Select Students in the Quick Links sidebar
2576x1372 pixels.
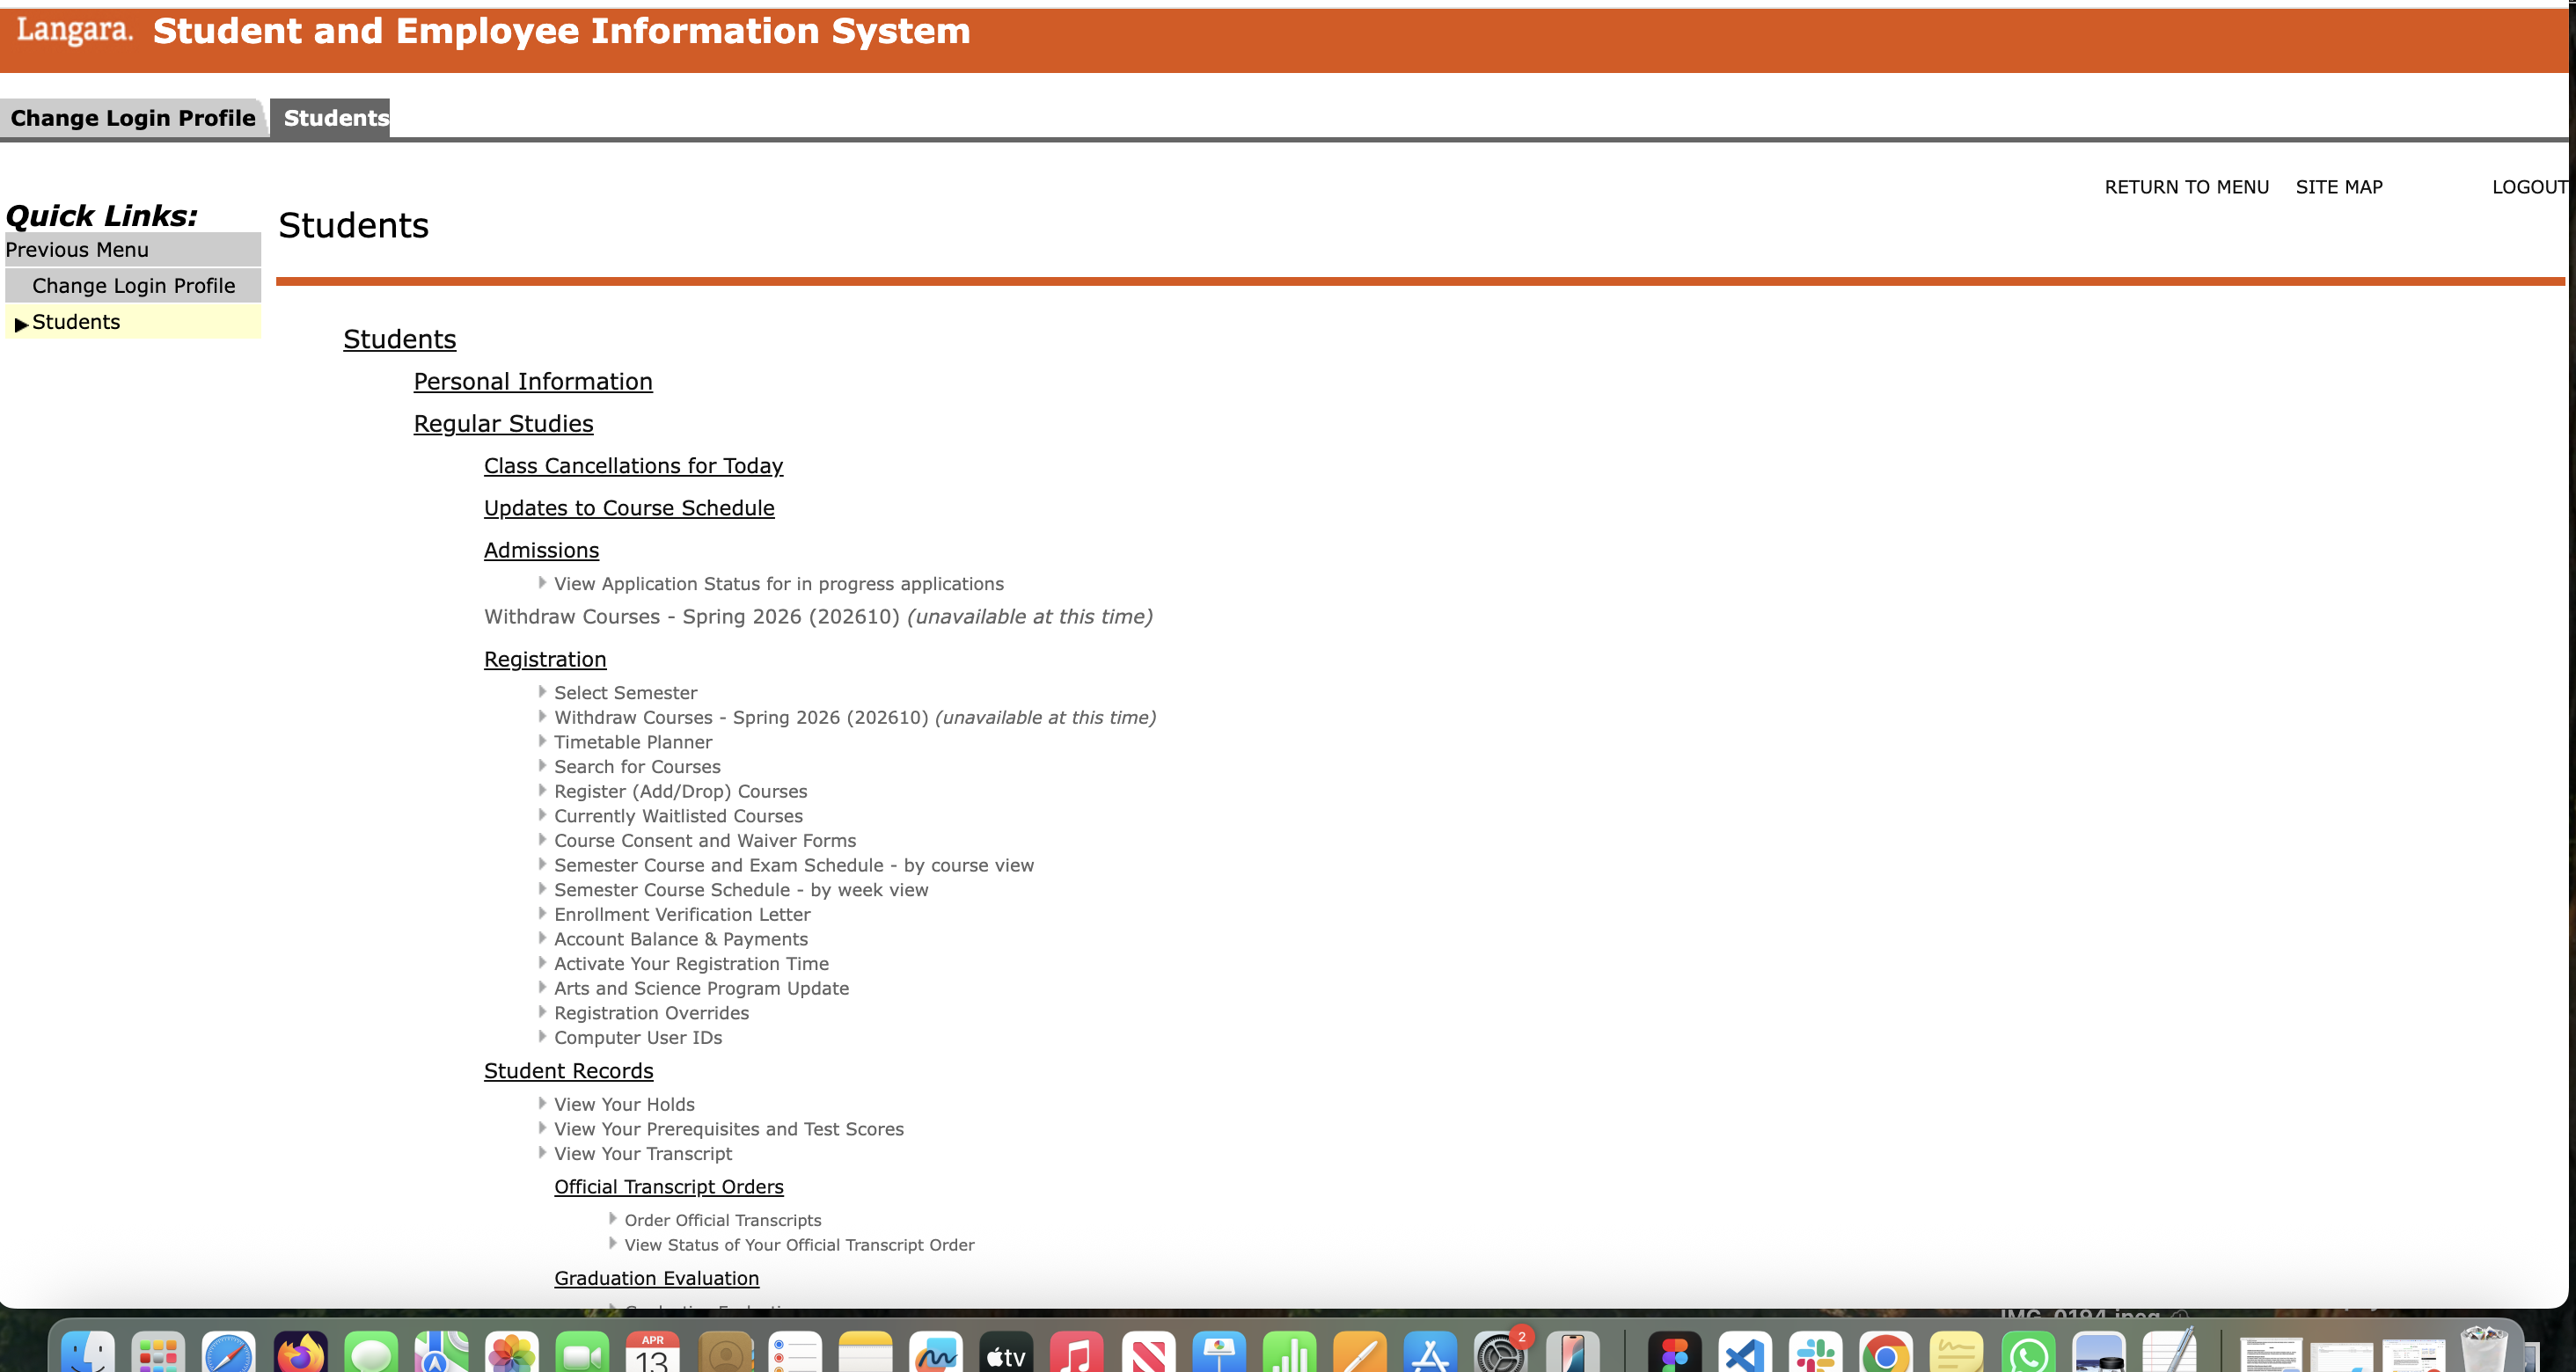click(76, 321)
